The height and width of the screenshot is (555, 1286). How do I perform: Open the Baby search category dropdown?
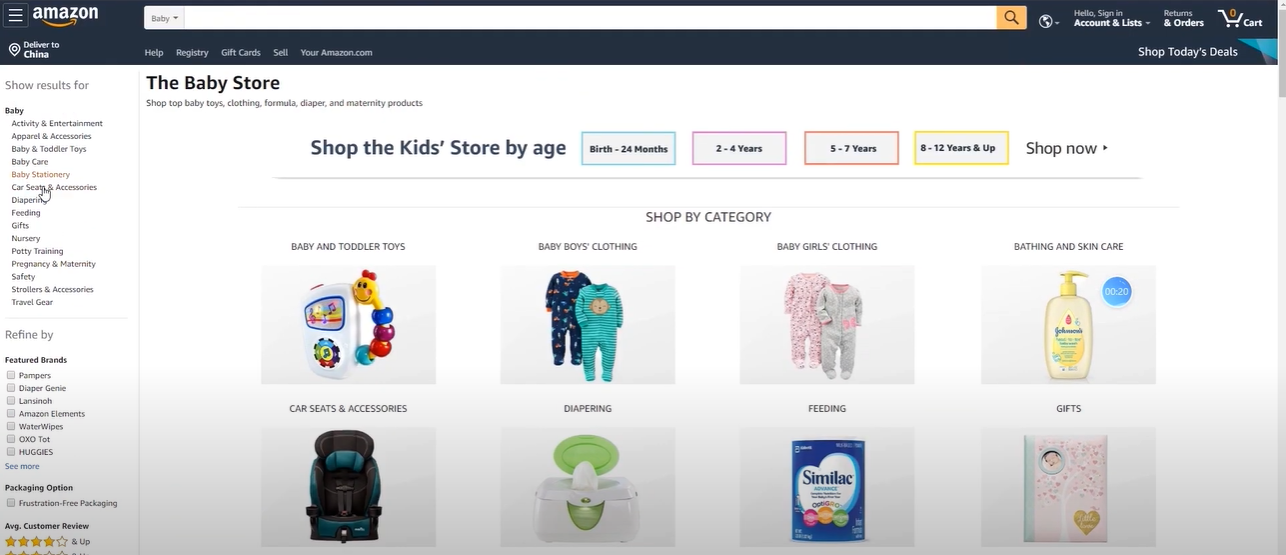pos(165,18)
